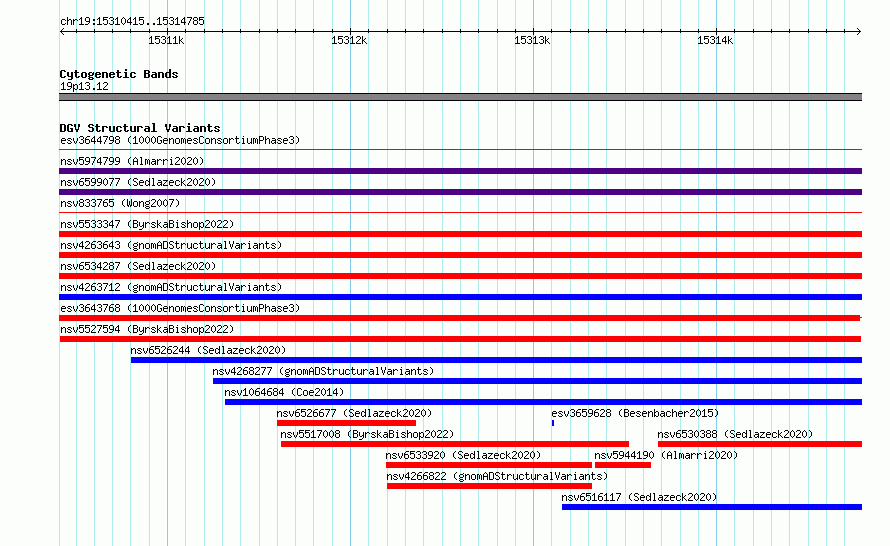Click the red bar under nsv4266822

(489, 486)
